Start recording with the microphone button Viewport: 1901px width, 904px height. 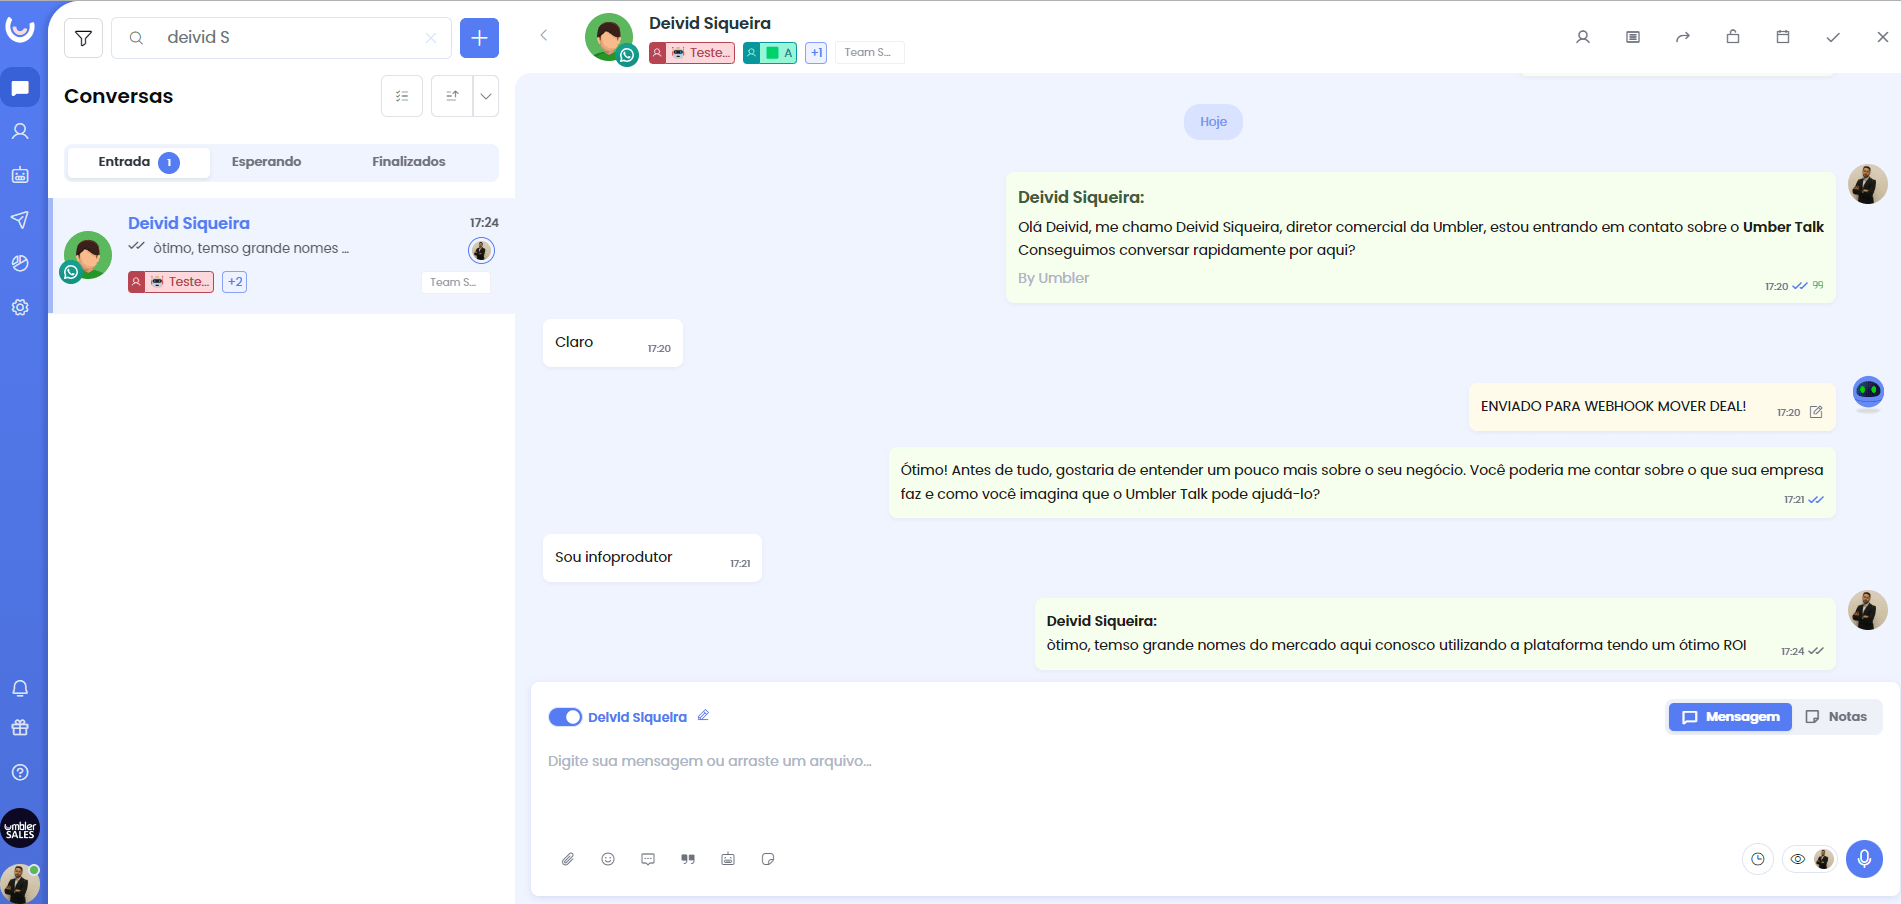point(1864,859)
